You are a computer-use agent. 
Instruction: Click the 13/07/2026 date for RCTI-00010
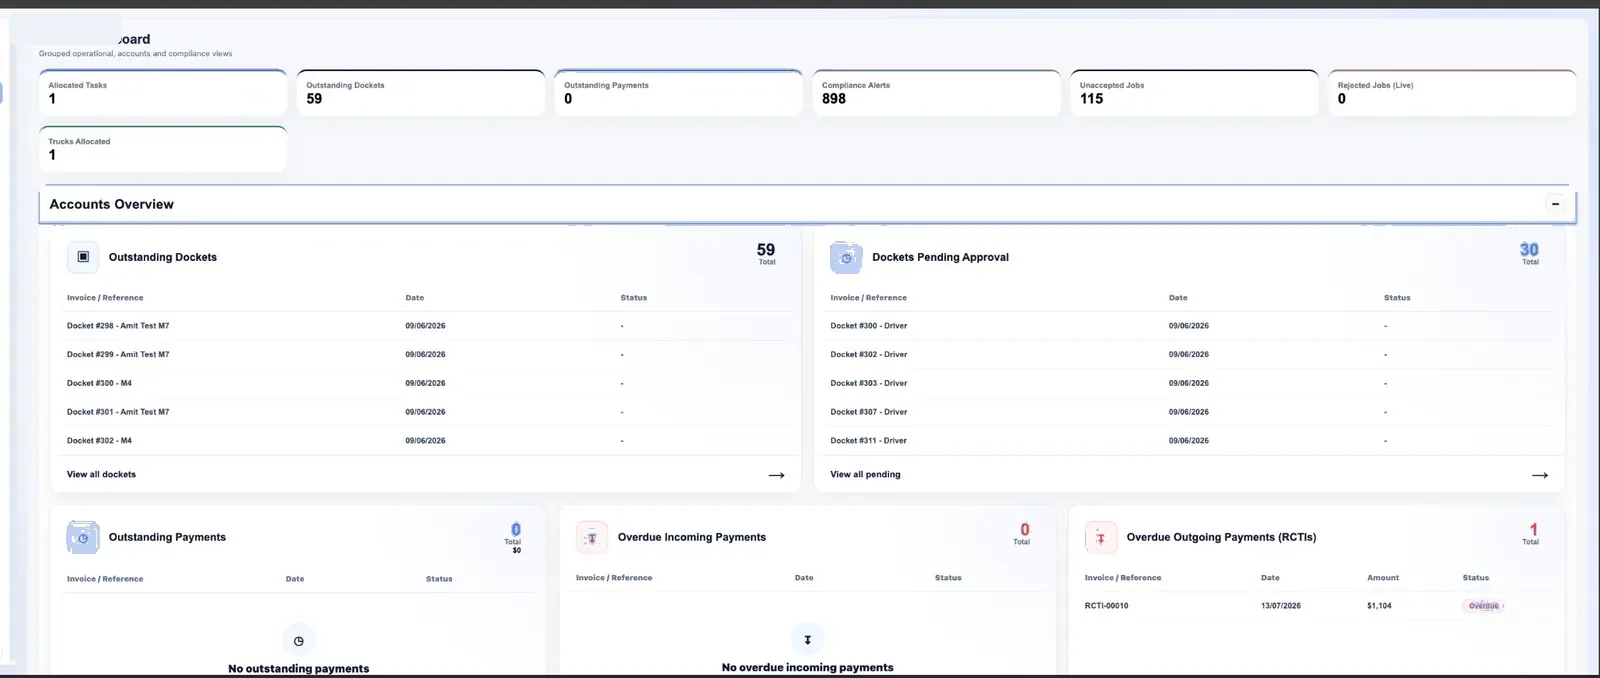[1281, 606]
